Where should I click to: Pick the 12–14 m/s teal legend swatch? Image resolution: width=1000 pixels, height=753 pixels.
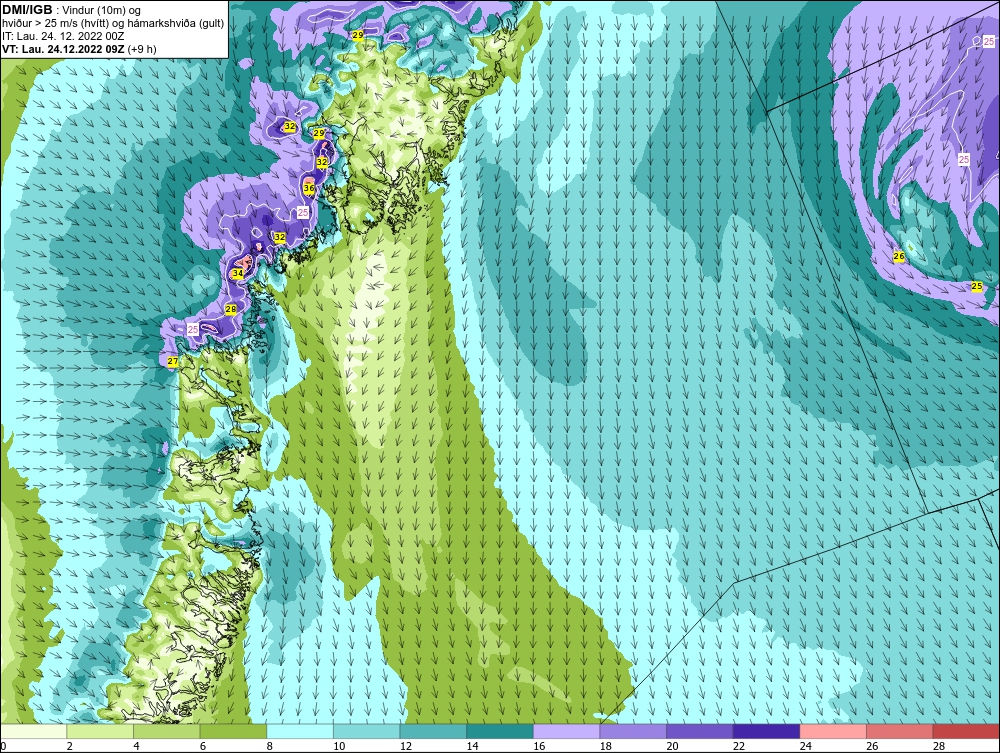[x=433, y=731]
